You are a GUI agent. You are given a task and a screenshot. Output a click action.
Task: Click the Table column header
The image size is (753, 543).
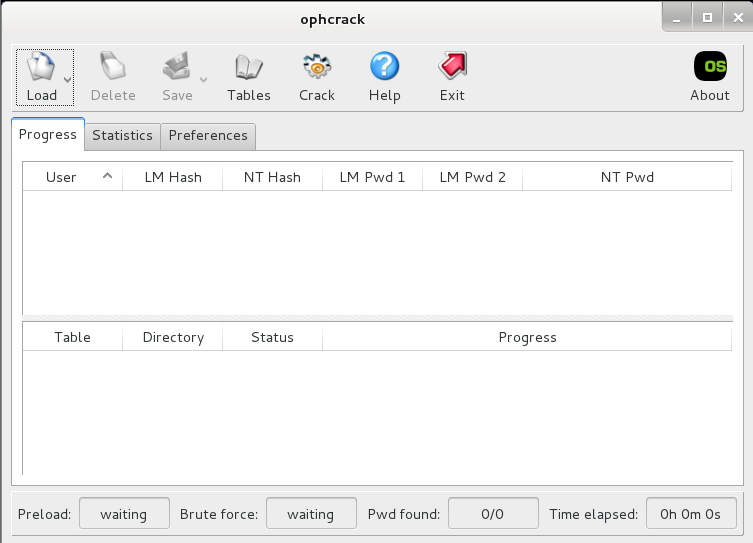click(72, 337)
